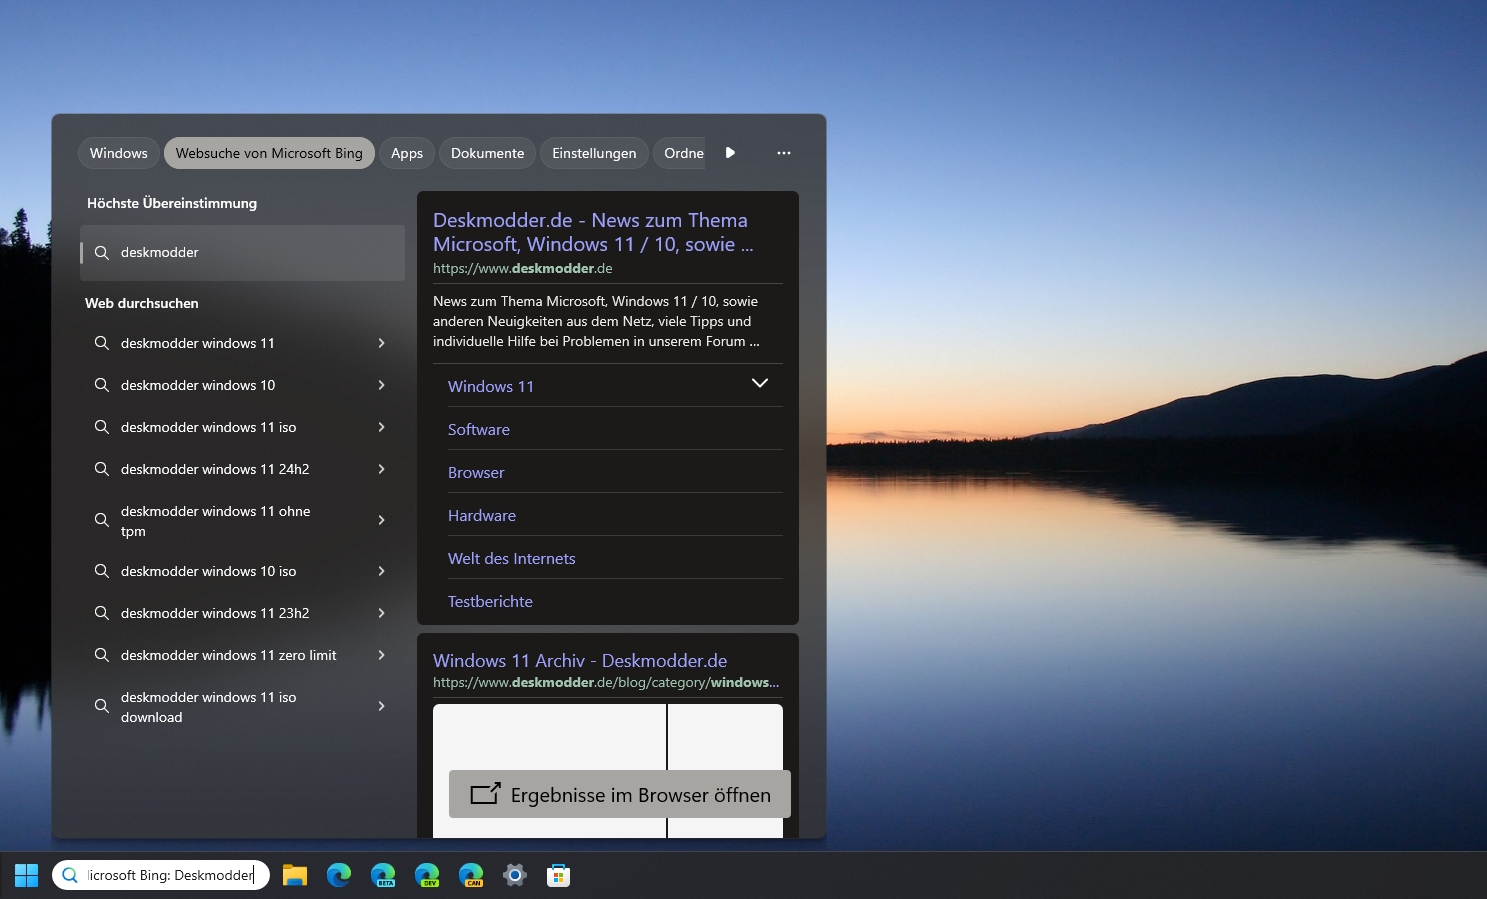Expand preview for "deskmodder windows 10"
This screenshot has width=1487, height=899.
coord(381,385)
